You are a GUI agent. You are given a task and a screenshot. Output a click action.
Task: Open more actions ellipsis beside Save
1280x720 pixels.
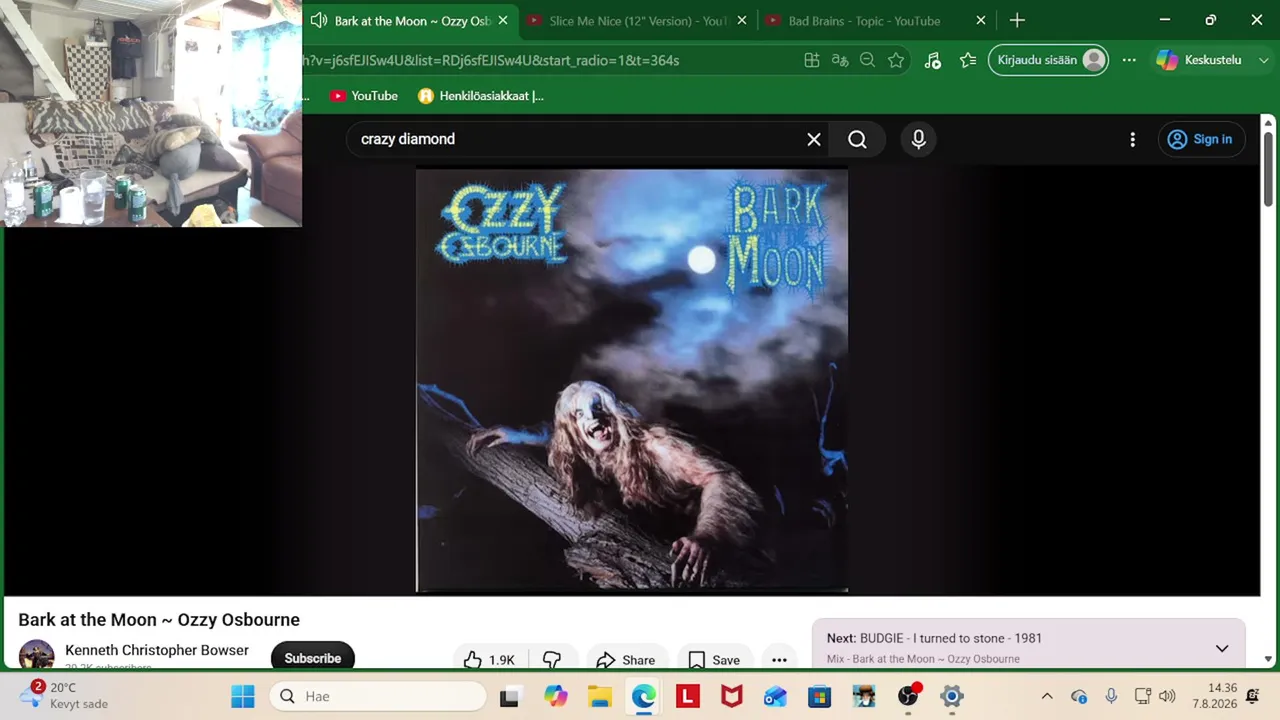779,660
